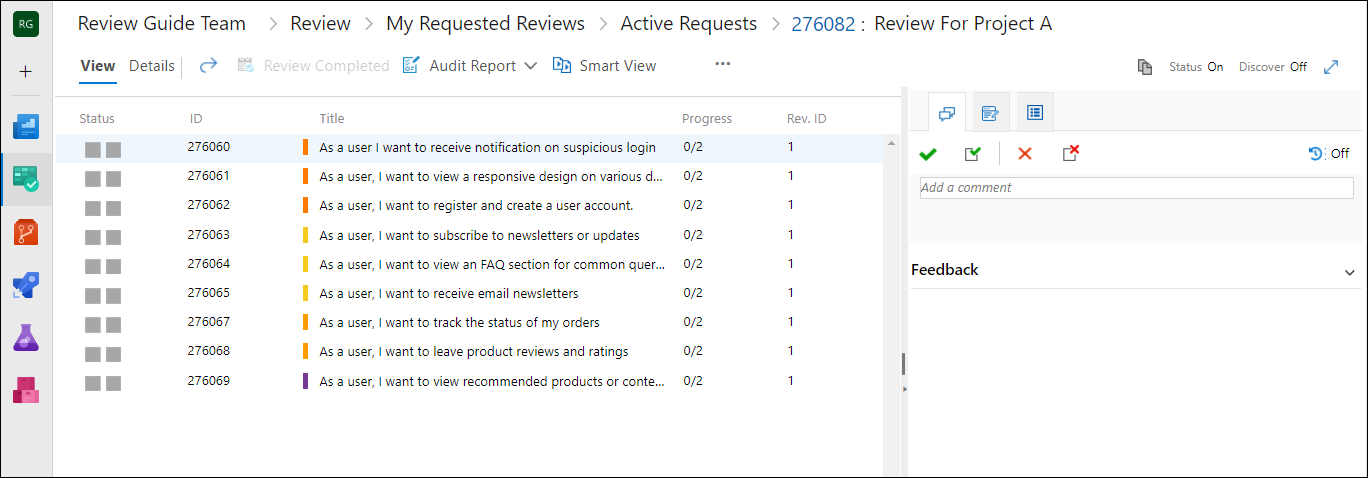Click the blue forward arrow toolbar icon
The width and height of the screenshot is (1368, 478).
tap(208, 66)
